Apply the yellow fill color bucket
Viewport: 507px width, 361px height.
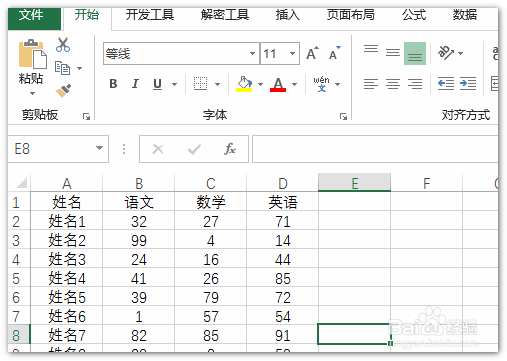tap(244, 84)
